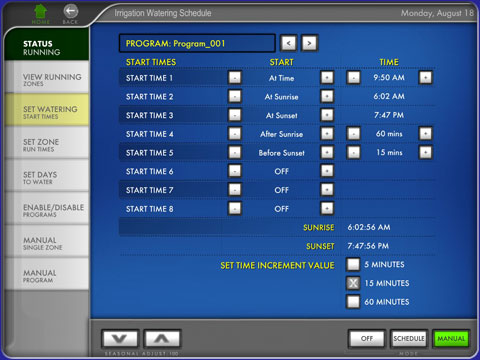
Task: Click the SUNRISE label
Action: pyautogui.click(x=319, y=227)
